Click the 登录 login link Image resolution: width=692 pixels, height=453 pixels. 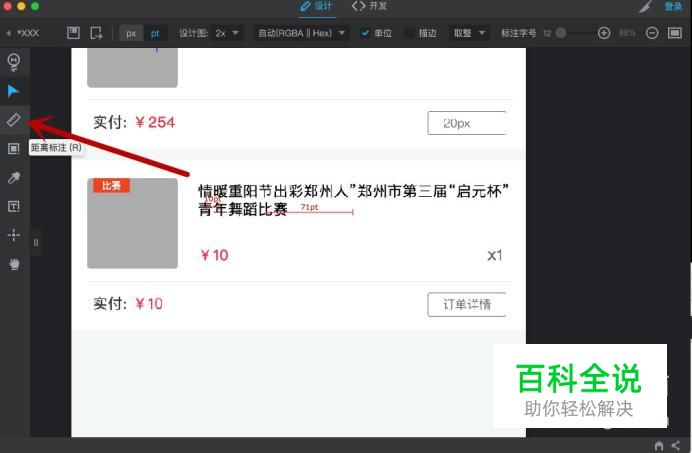[x=673, y=6]
